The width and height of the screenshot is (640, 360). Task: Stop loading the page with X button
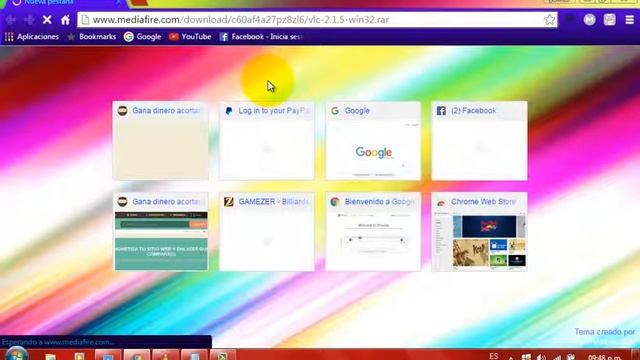click(x=47, y=20)
